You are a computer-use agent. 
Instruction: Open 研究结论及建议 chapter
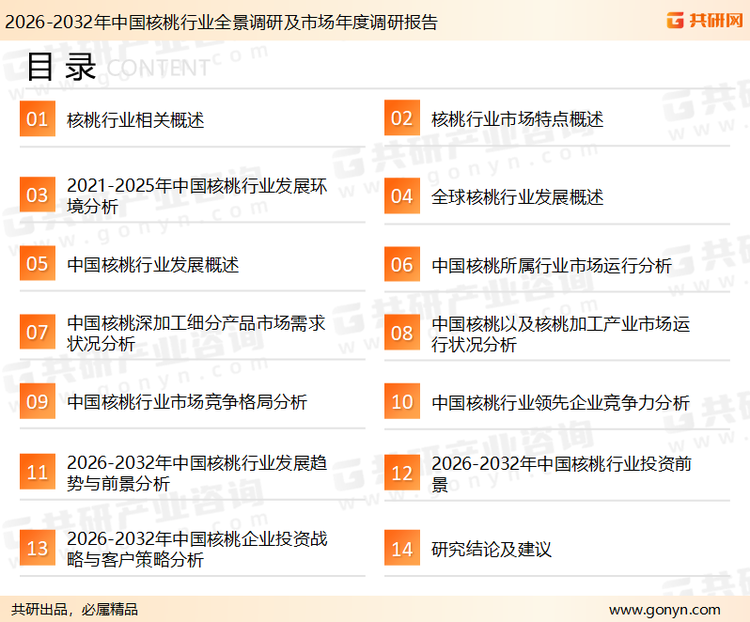point(491,549)
